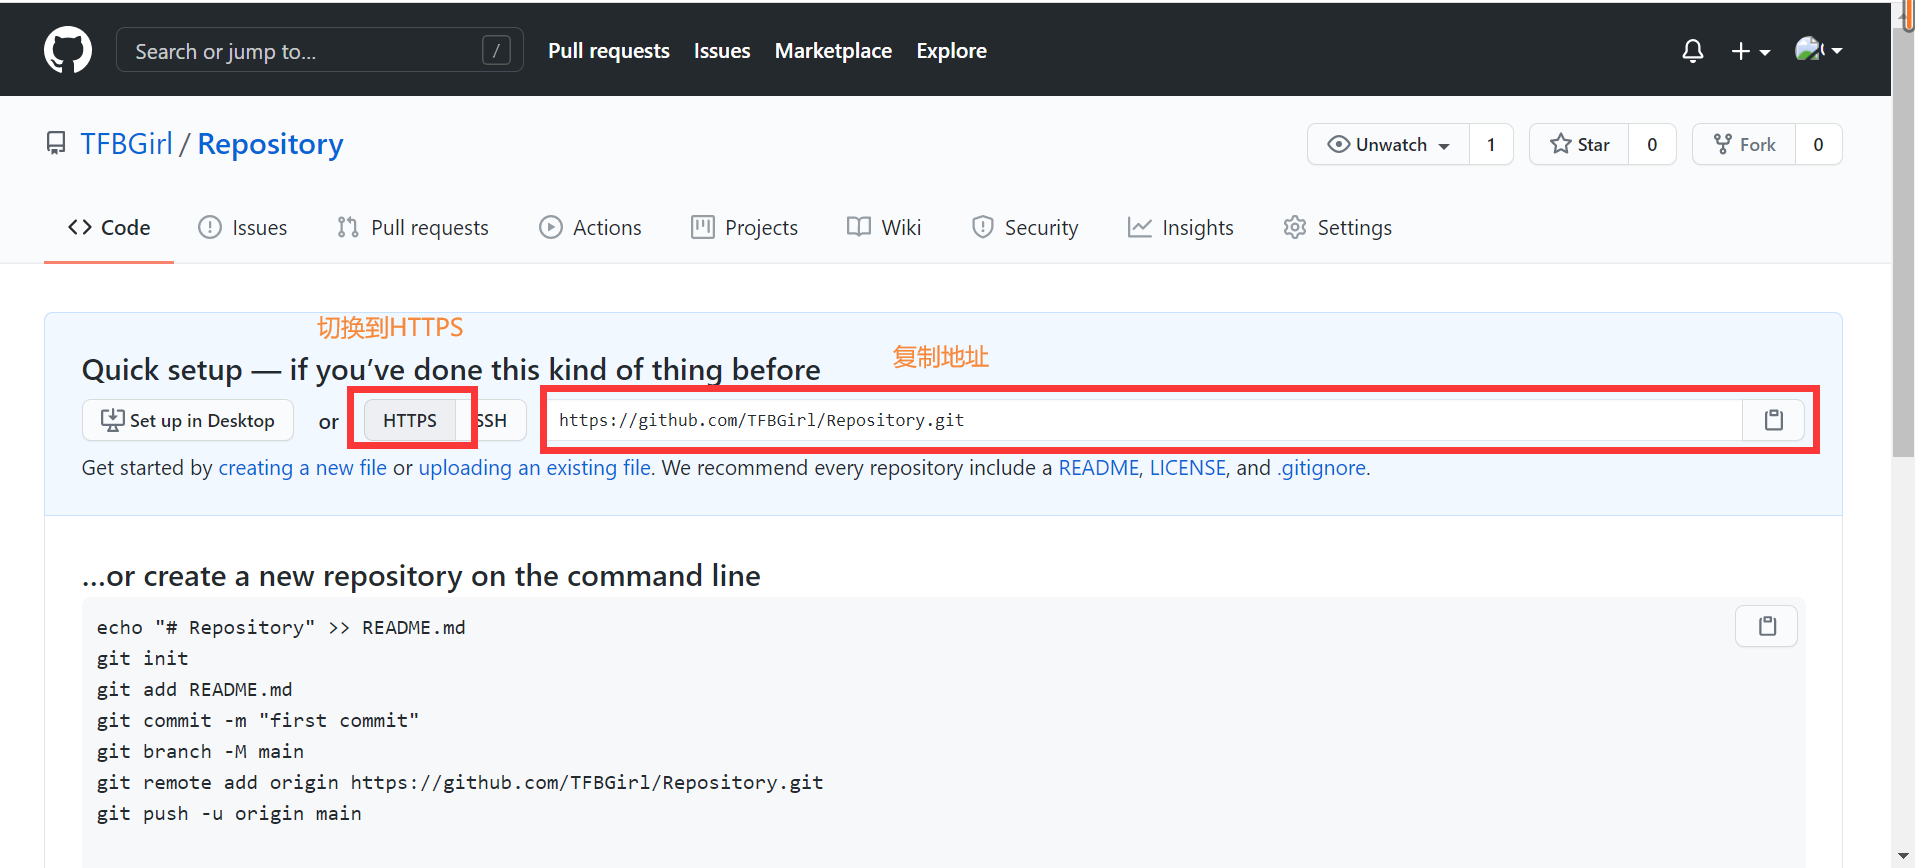The image size is (1915, 868).
Task: Select the repository Issues tab
Action: [x=243, y=228]
